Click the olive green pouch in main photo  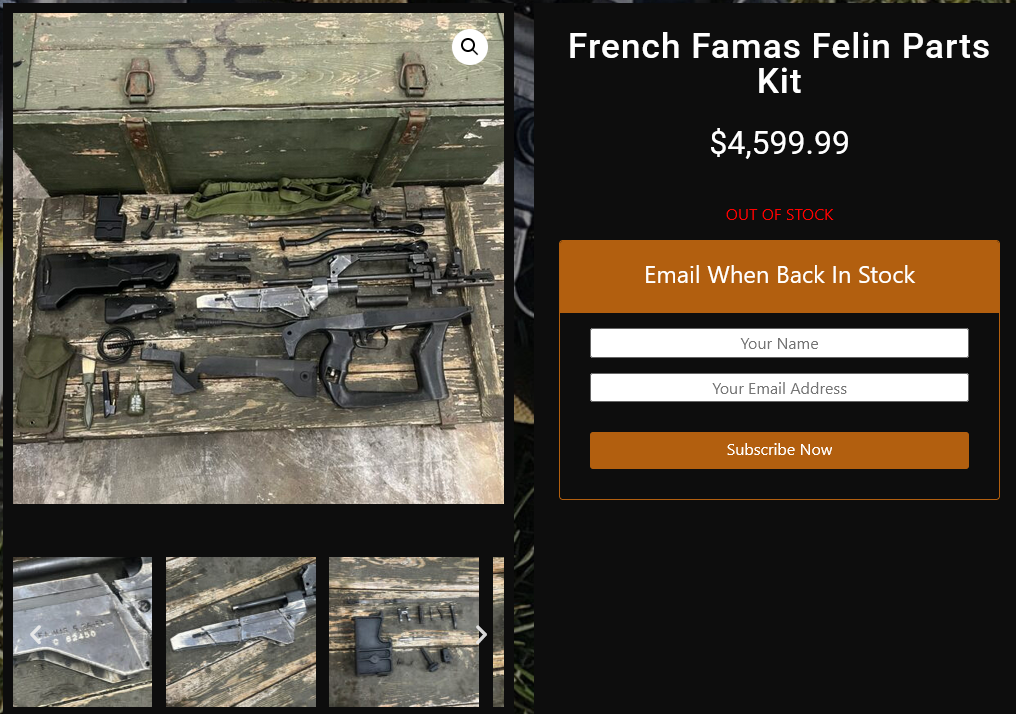(42, 380)
